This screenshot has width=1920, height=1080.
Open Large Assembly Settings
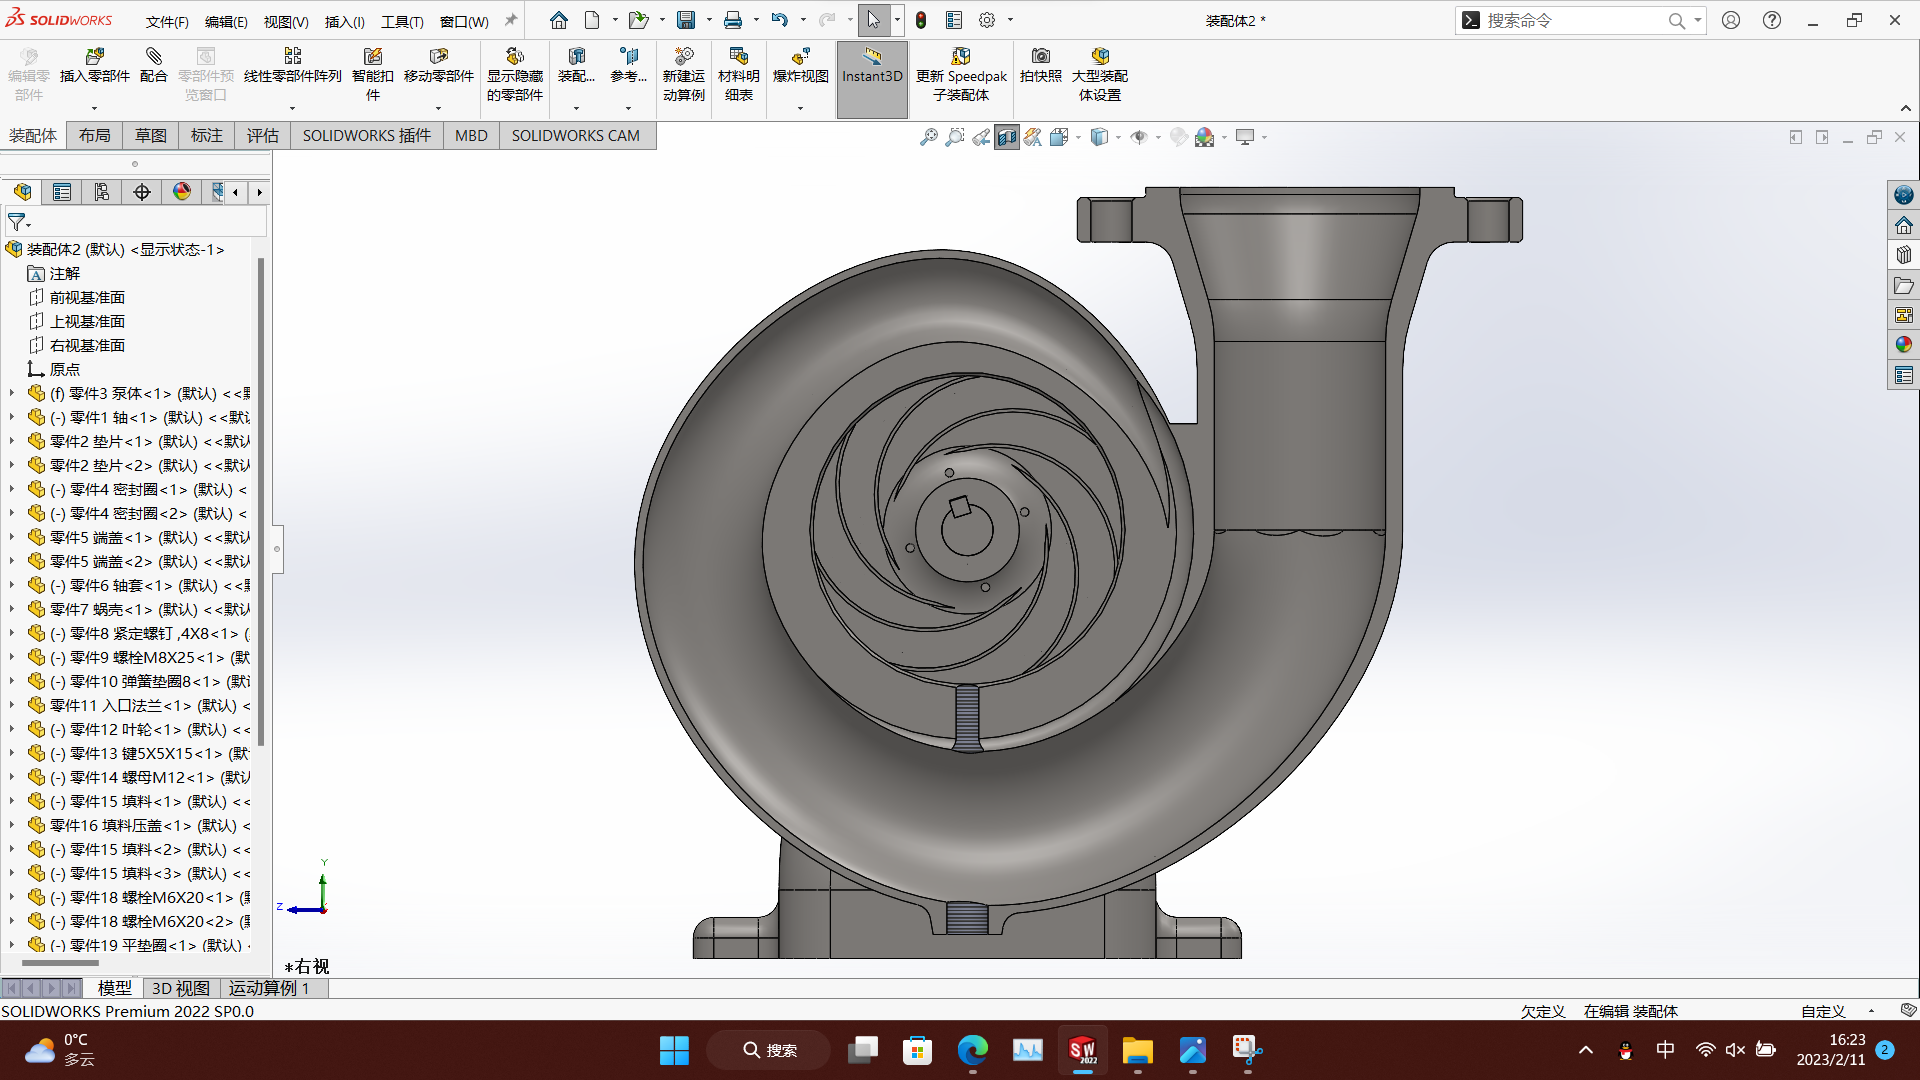(x=1100, y=74)
